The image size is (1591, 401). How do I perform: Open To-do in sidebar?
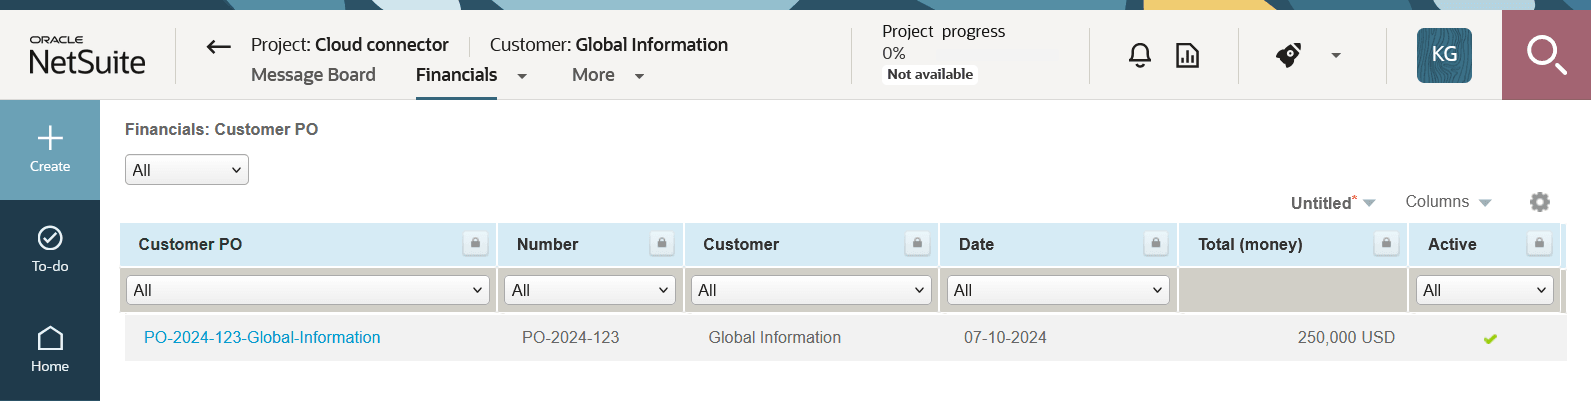coord(50,250)
